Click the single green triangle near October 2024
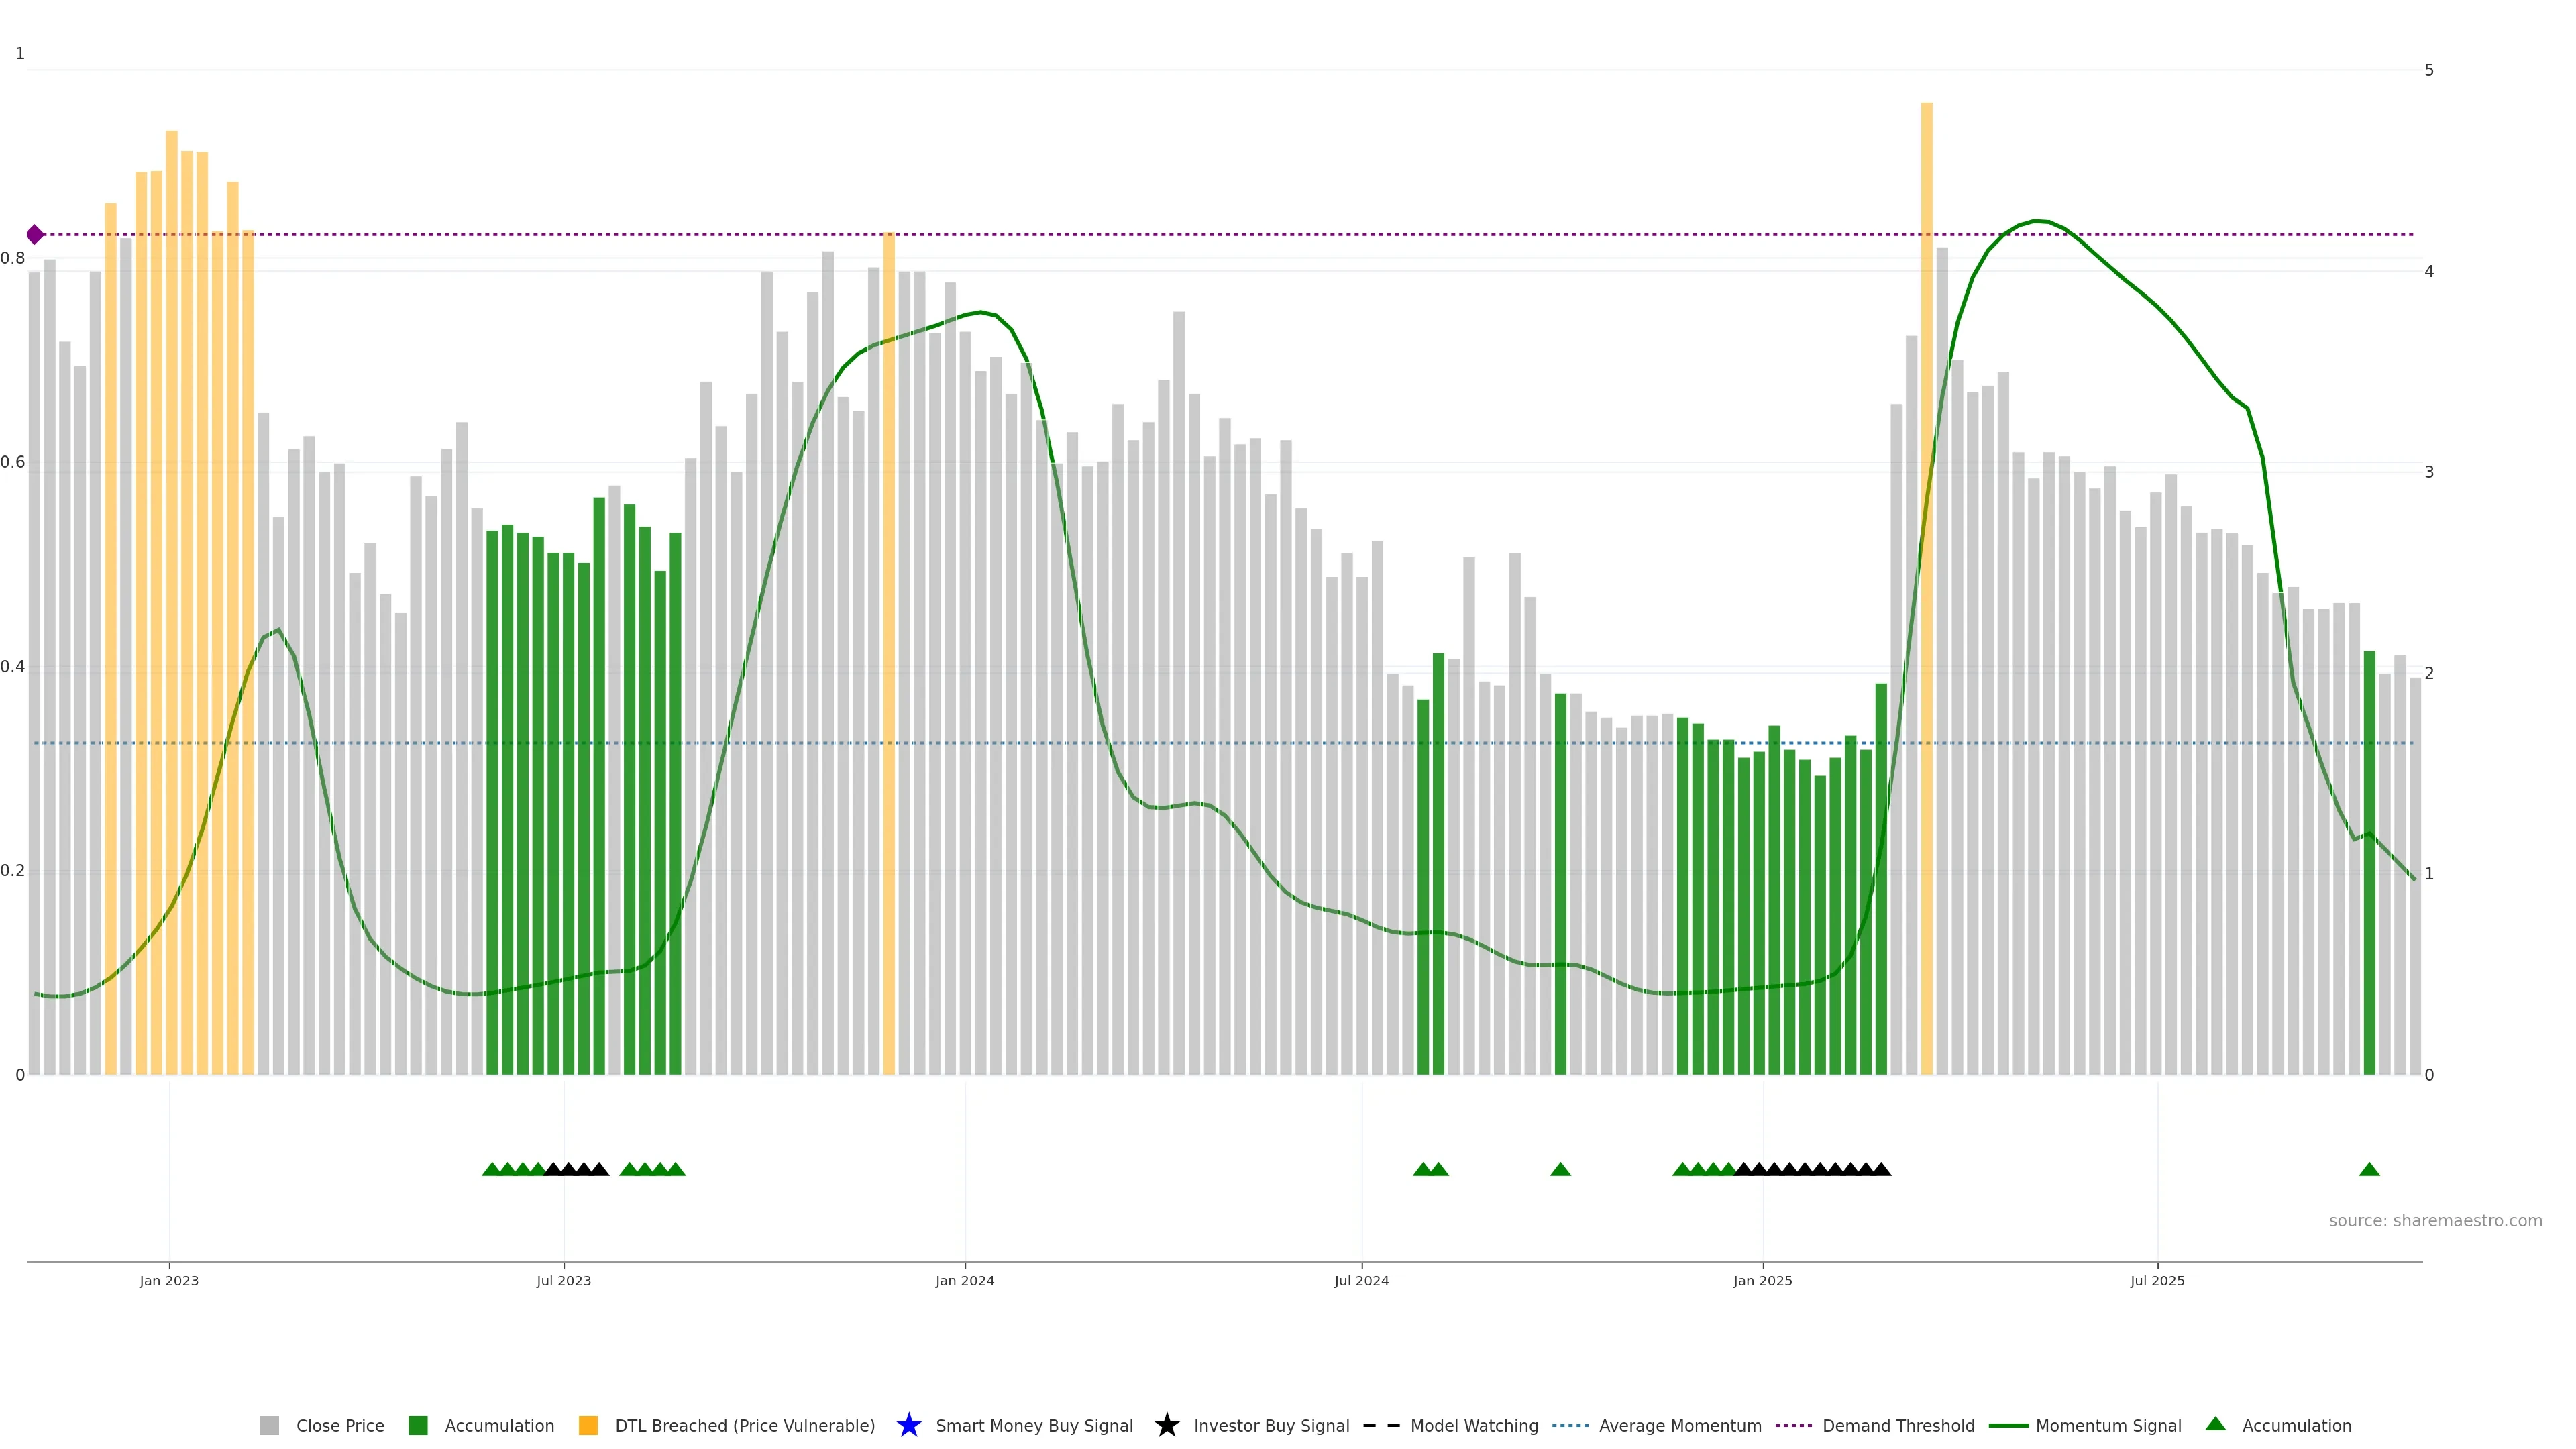2576x1449 pixels. coord(1560,1169)
